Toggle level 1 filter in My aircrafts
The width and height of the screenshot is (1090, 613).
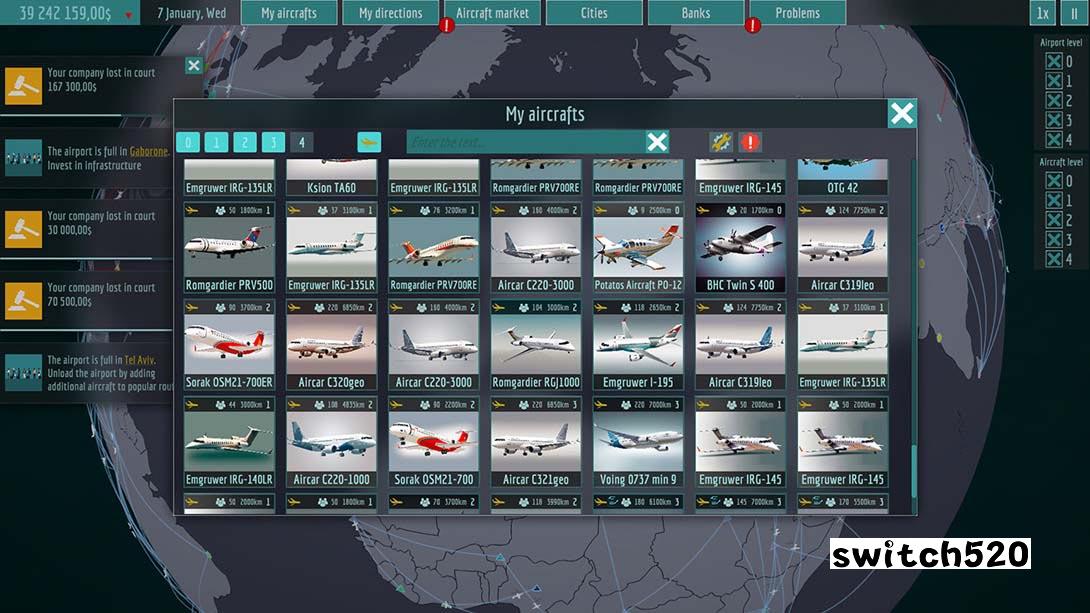(x=216, y=142)
